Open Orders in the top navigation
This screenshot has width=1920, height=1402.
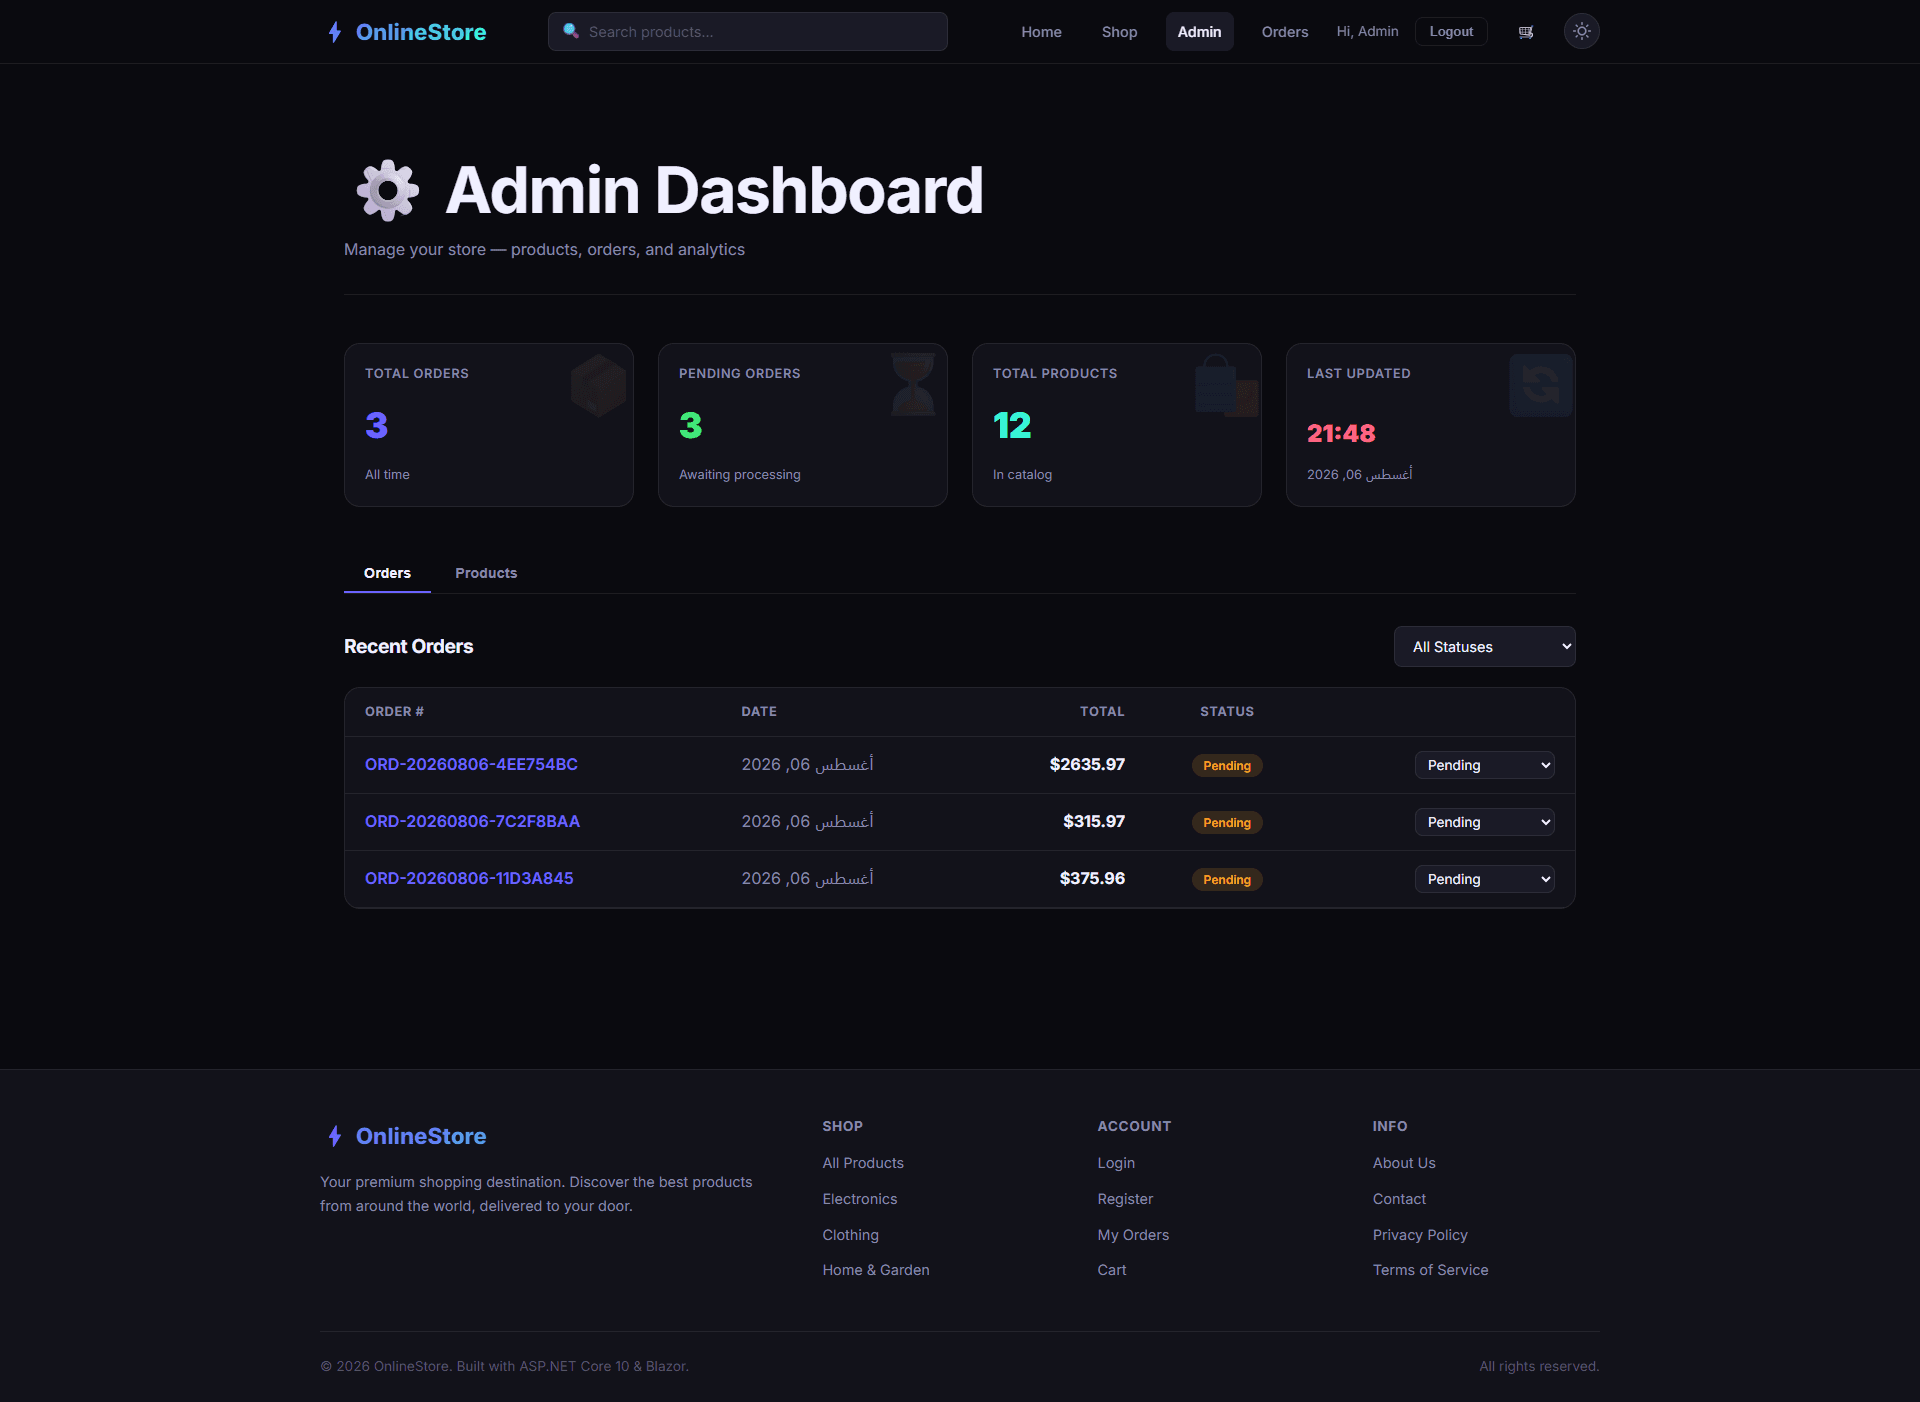point(1285,32)
